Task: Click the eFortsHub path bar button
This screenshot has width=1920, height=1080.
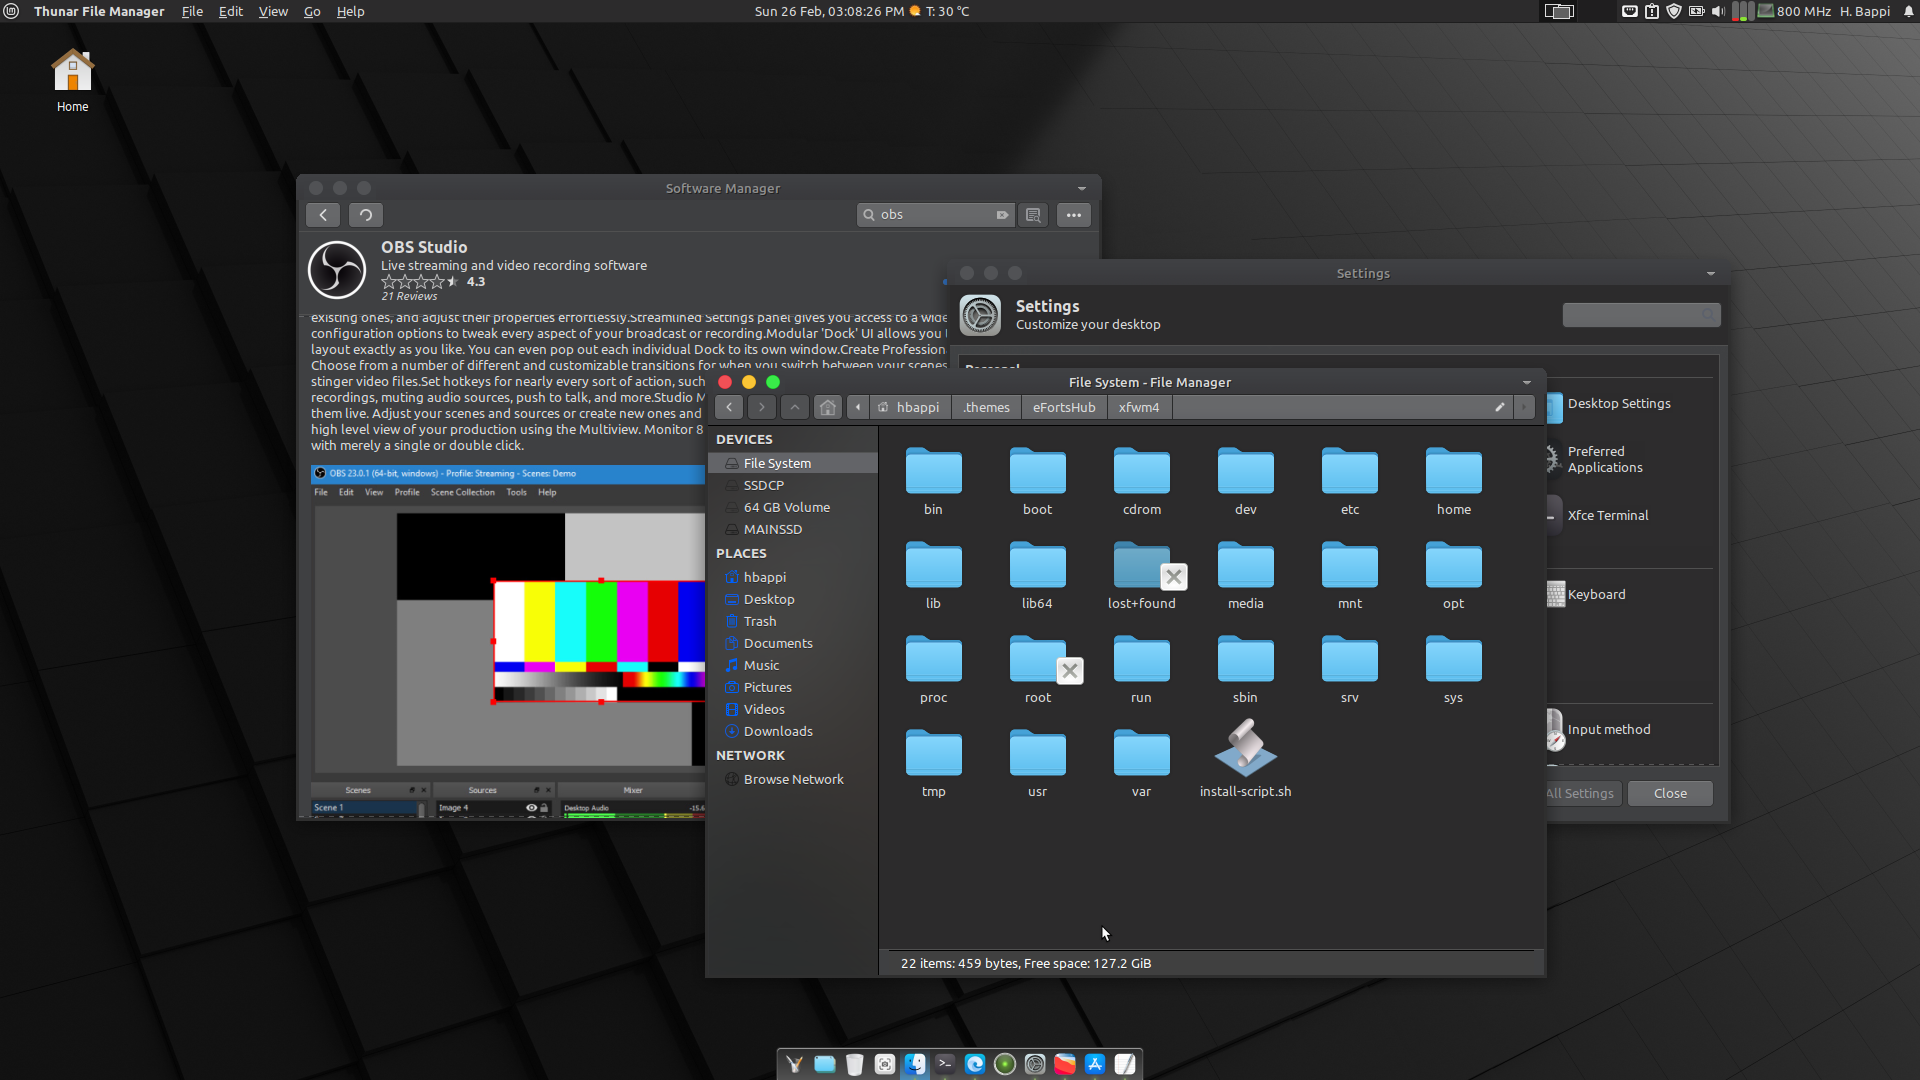Action: point(1064,407)
